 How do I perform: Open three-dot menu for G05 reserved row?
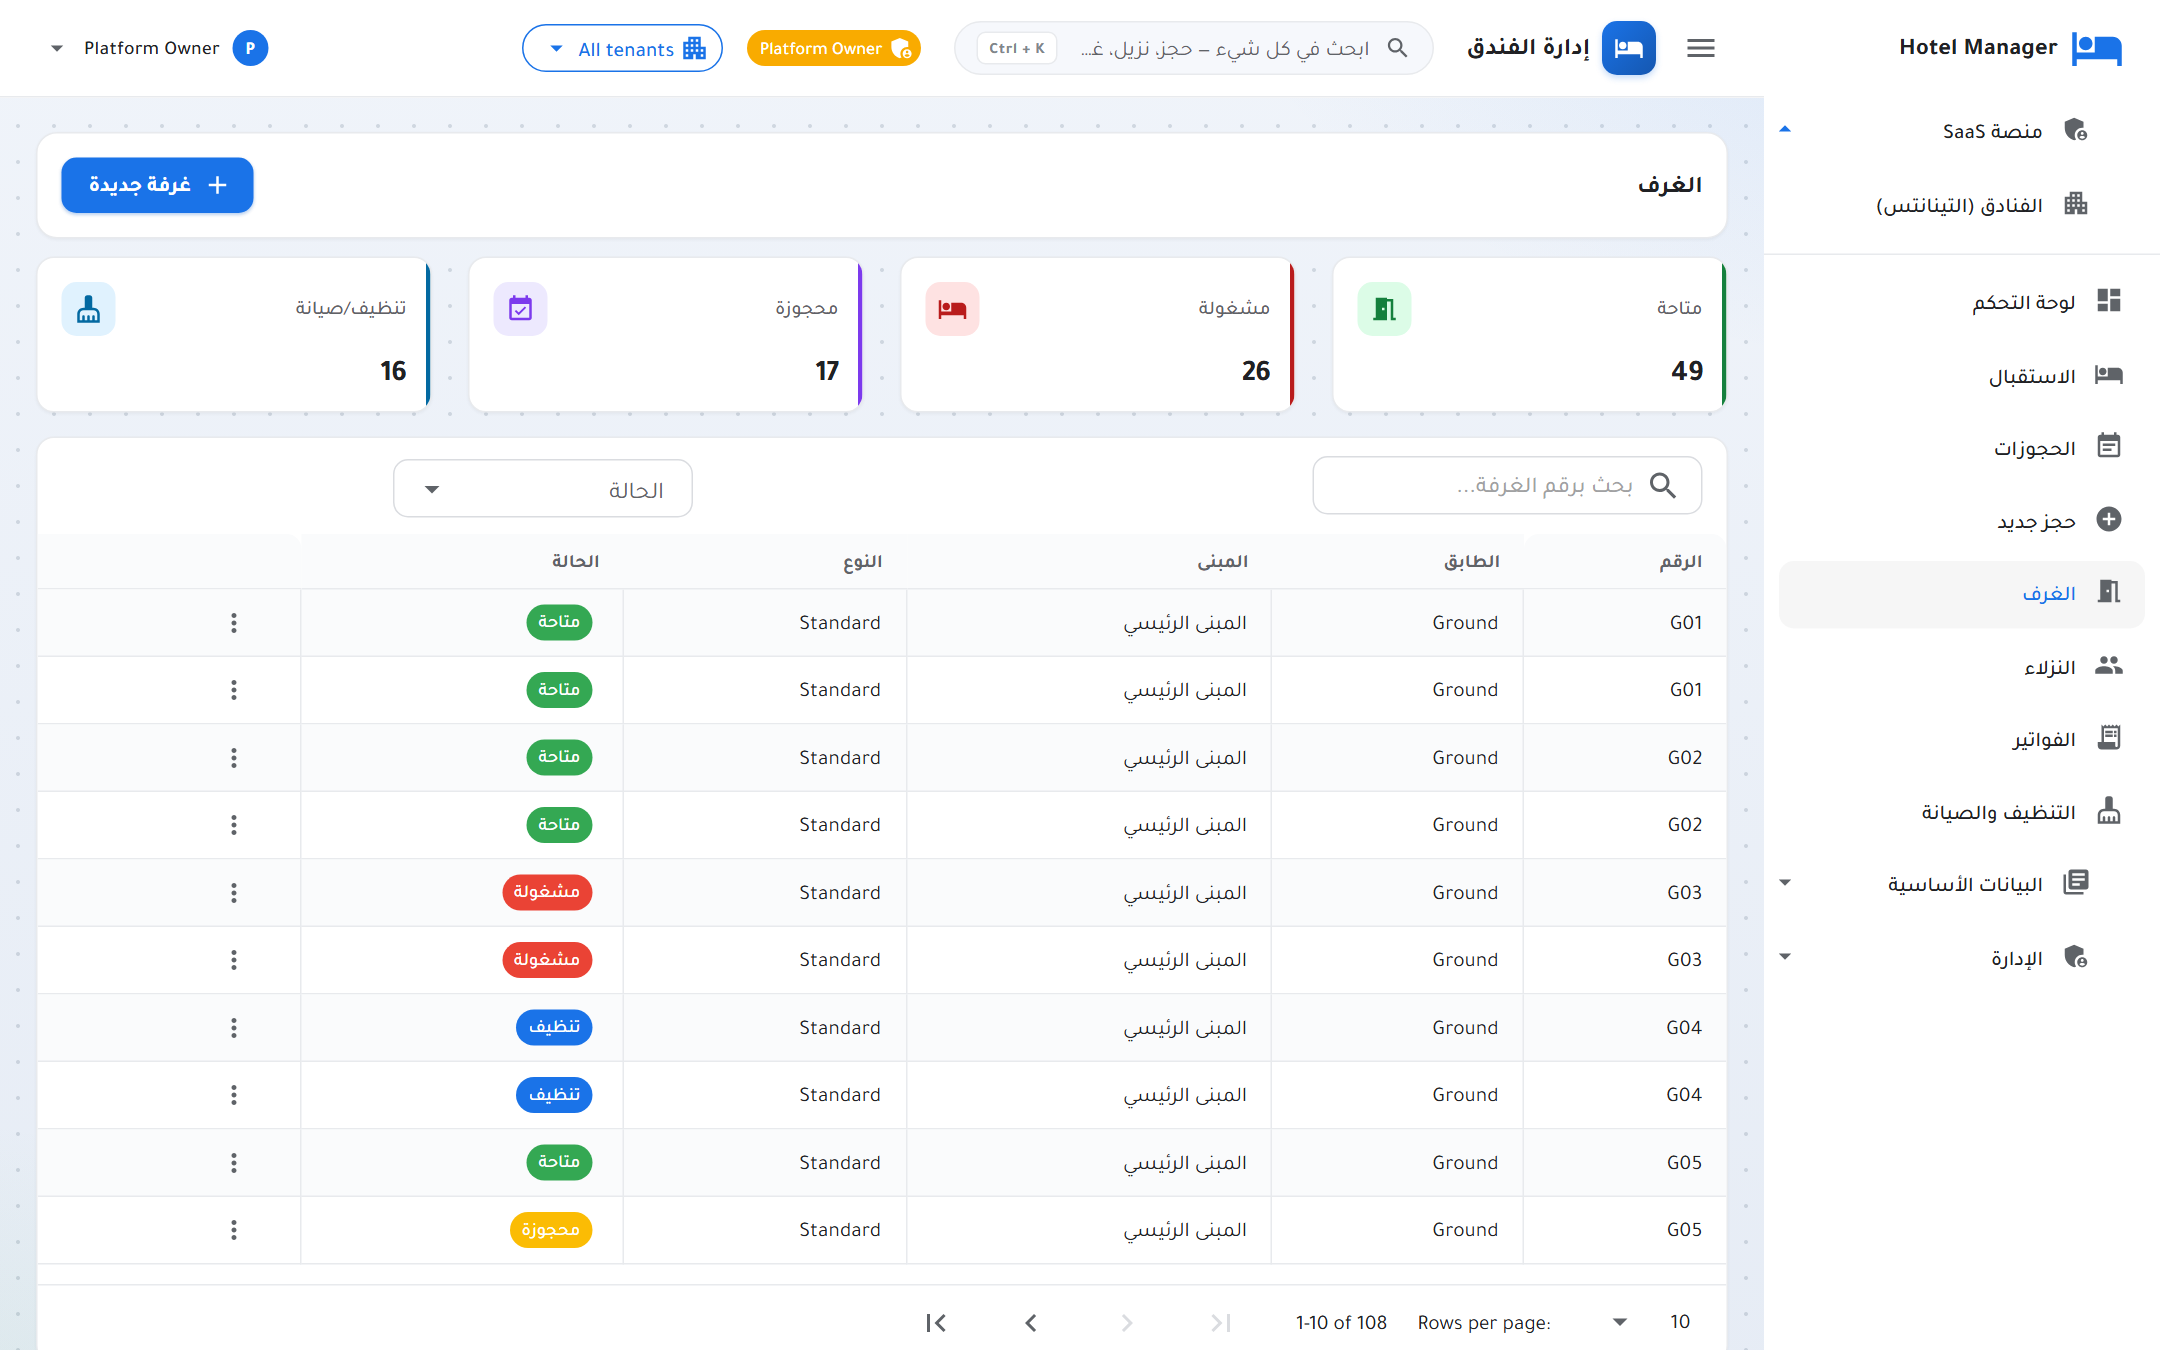(x=234, y=1230)
